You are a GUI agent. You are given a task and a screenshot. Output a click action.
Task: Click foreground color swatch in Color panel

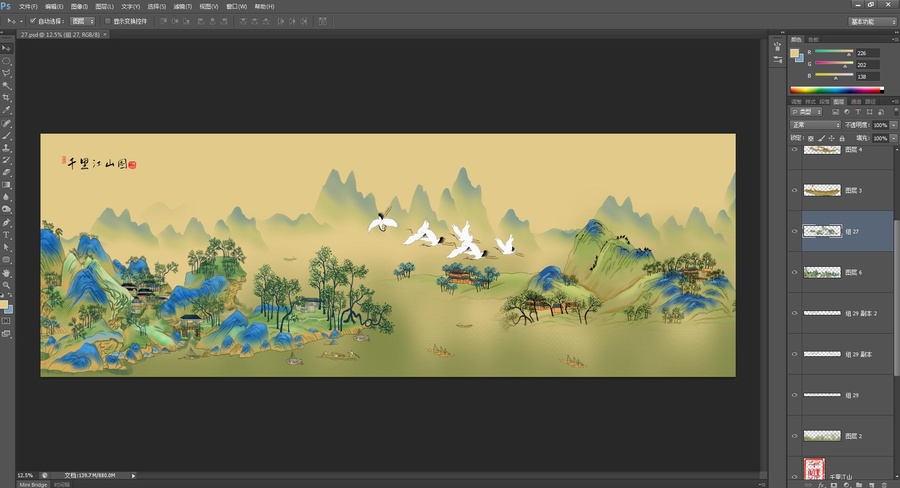click(794, 53)
